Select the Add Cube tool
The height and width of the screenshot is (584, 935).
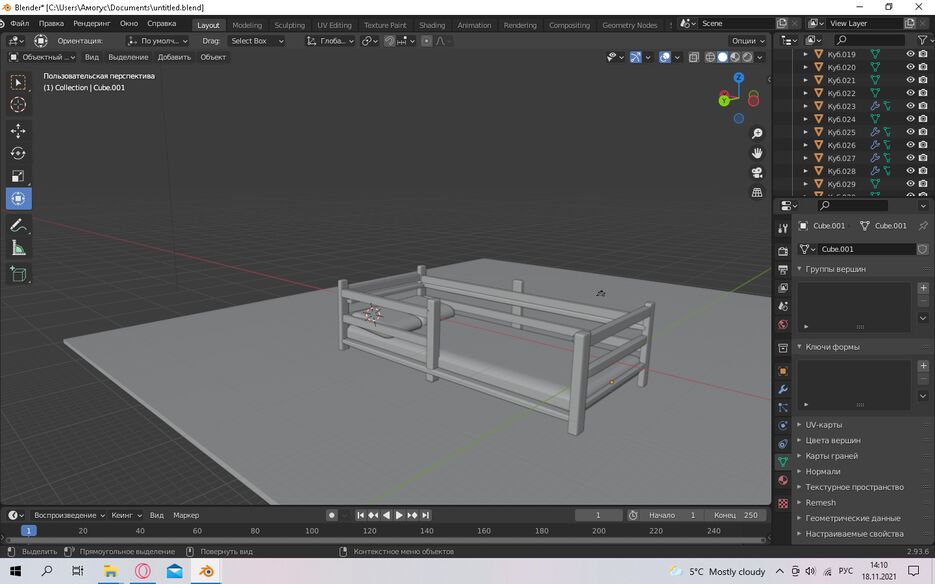(18, 274)
